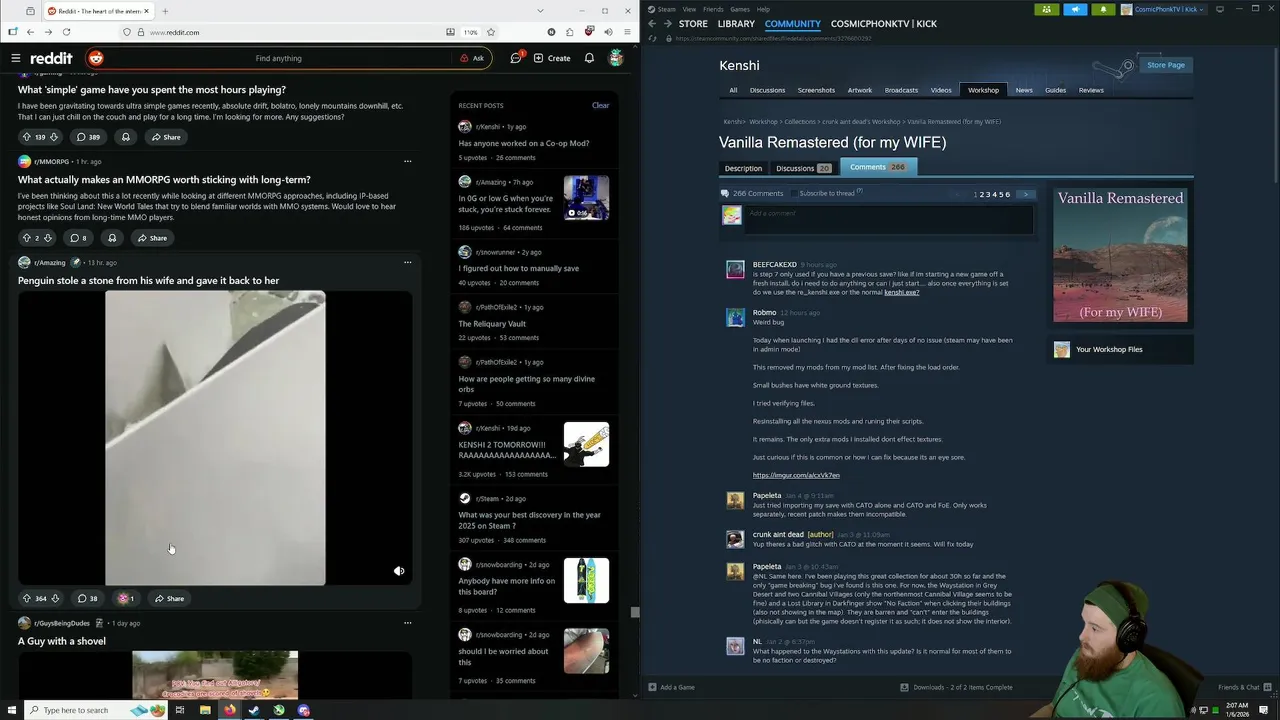The width and height of the screenshot is (1280, 720).
Task: Go back in Firefox
Action: pyautogui.click(x=29, y=32)
